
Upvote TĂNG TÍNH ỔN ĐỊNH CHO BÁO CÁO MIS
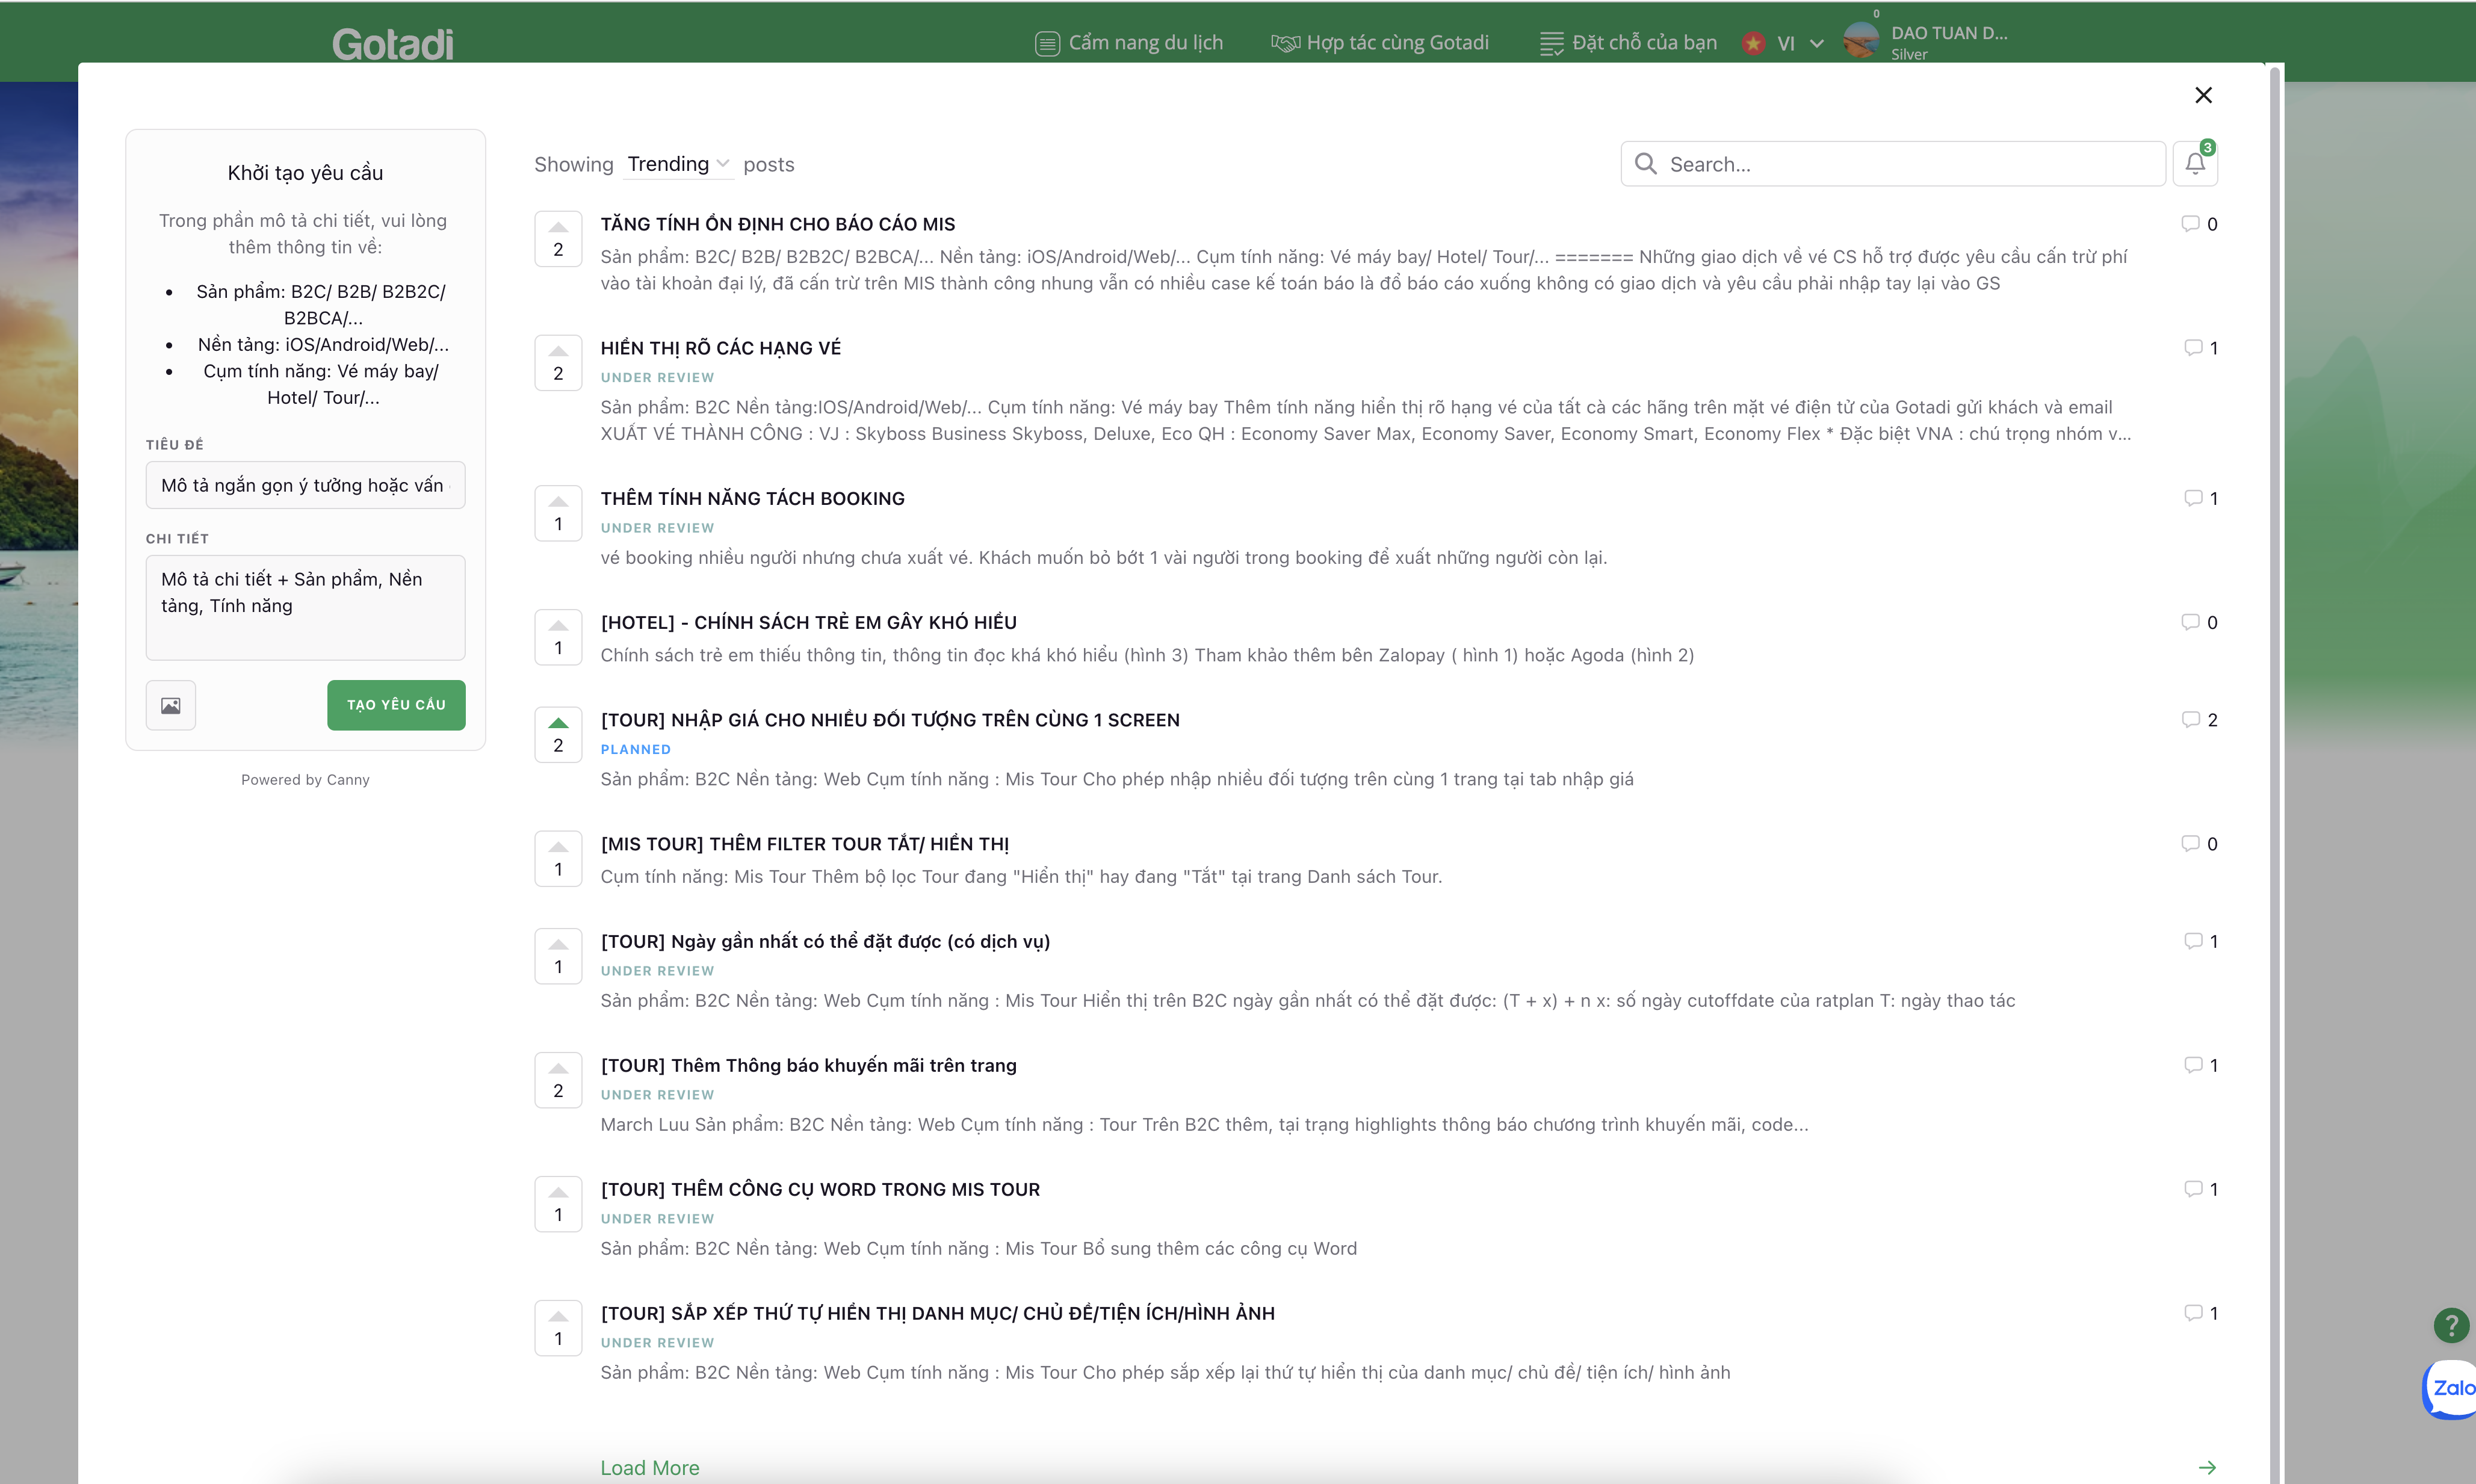tap(558, 239)
